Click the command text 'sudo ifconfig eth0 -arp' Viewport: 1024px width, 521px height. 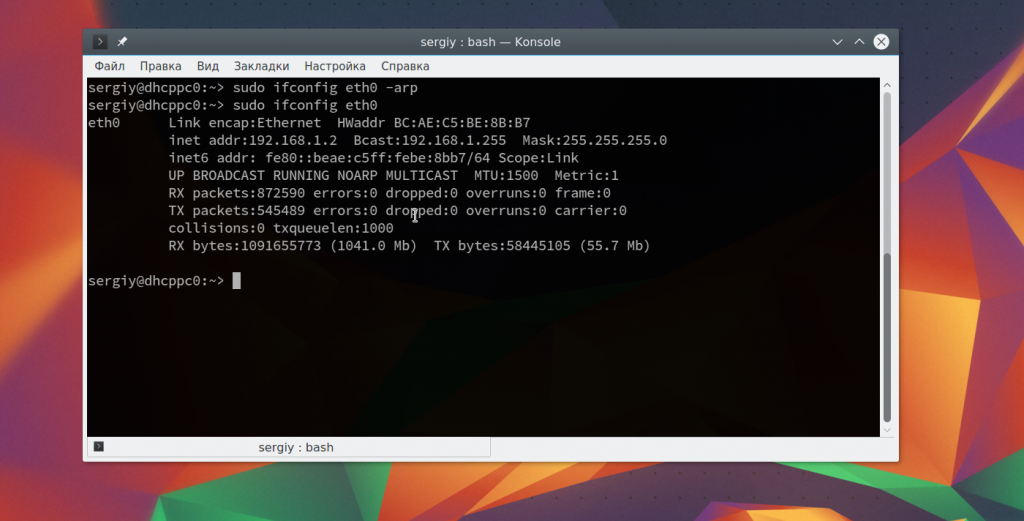325,87
